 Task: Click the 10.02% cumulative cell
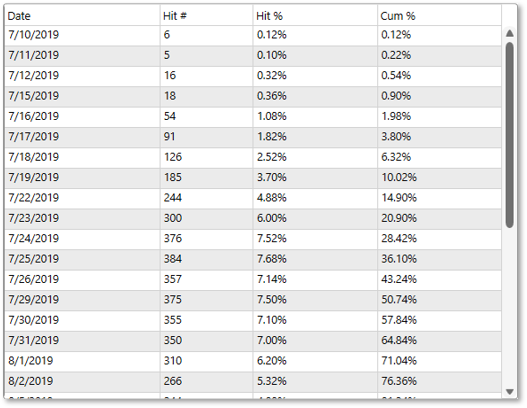pyautogui.click(x=439, y=177)
